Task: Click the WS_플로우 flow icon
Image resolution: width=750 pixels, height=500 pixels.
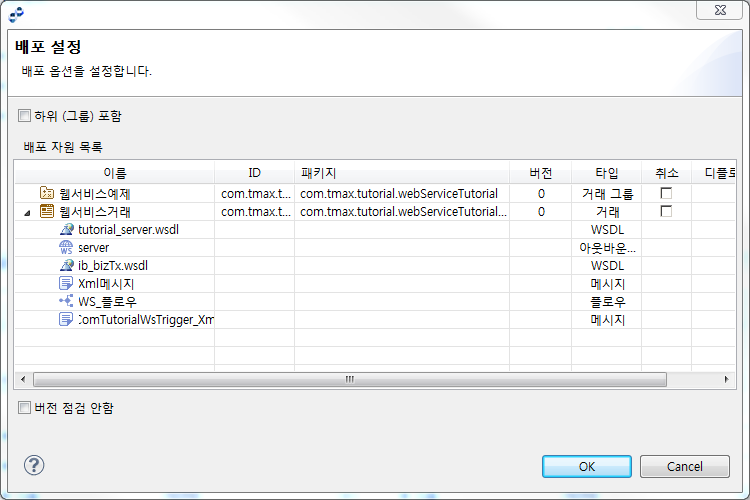Action: pyautogui.click(x=66, y=301)
